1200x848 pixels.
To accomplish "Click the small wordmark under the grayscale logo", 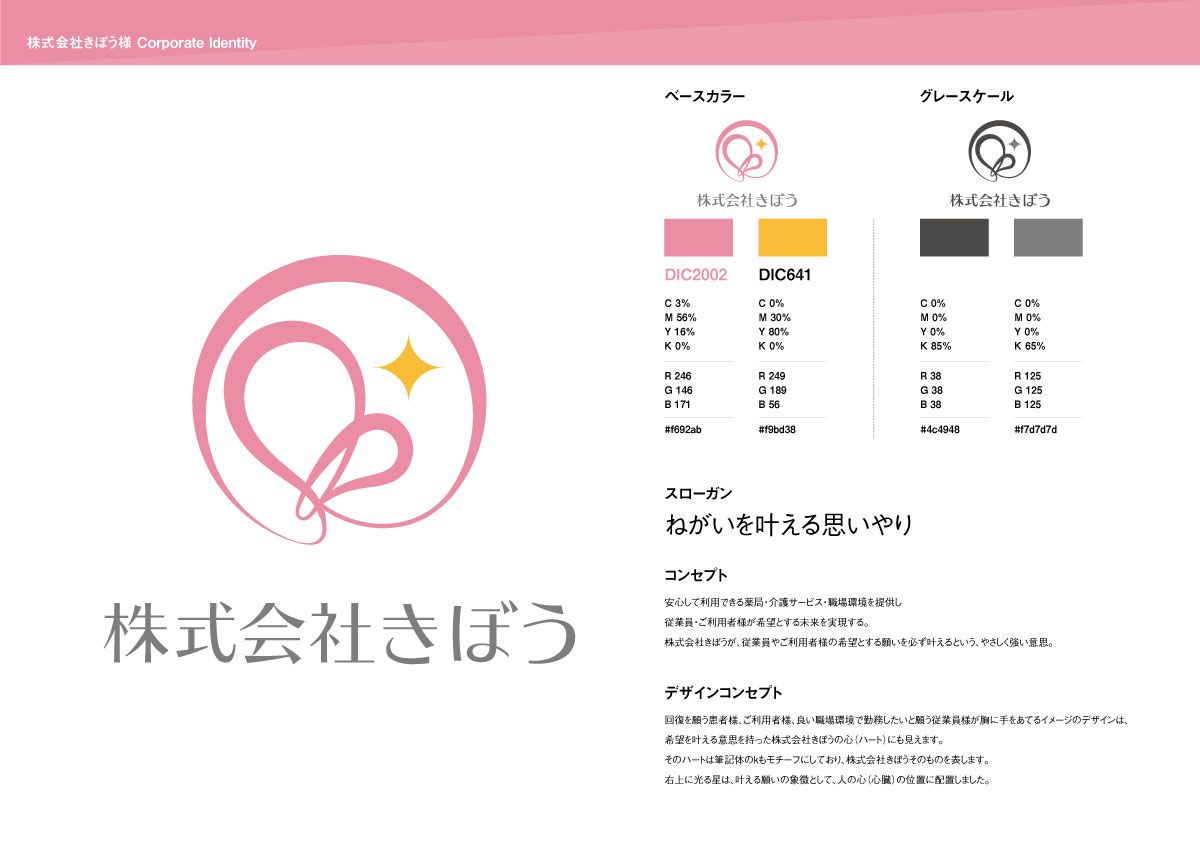I will point(1000,200).
